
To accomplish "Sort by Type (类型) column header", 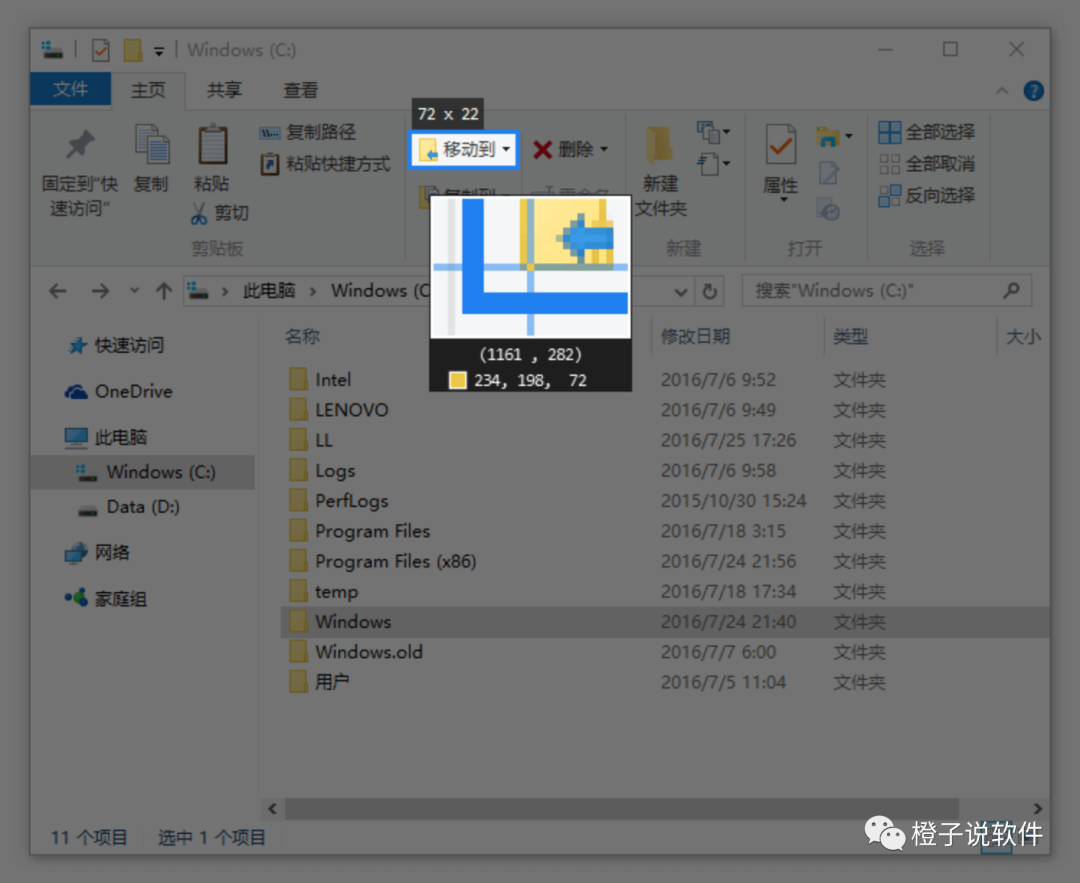I will (850, 336).
